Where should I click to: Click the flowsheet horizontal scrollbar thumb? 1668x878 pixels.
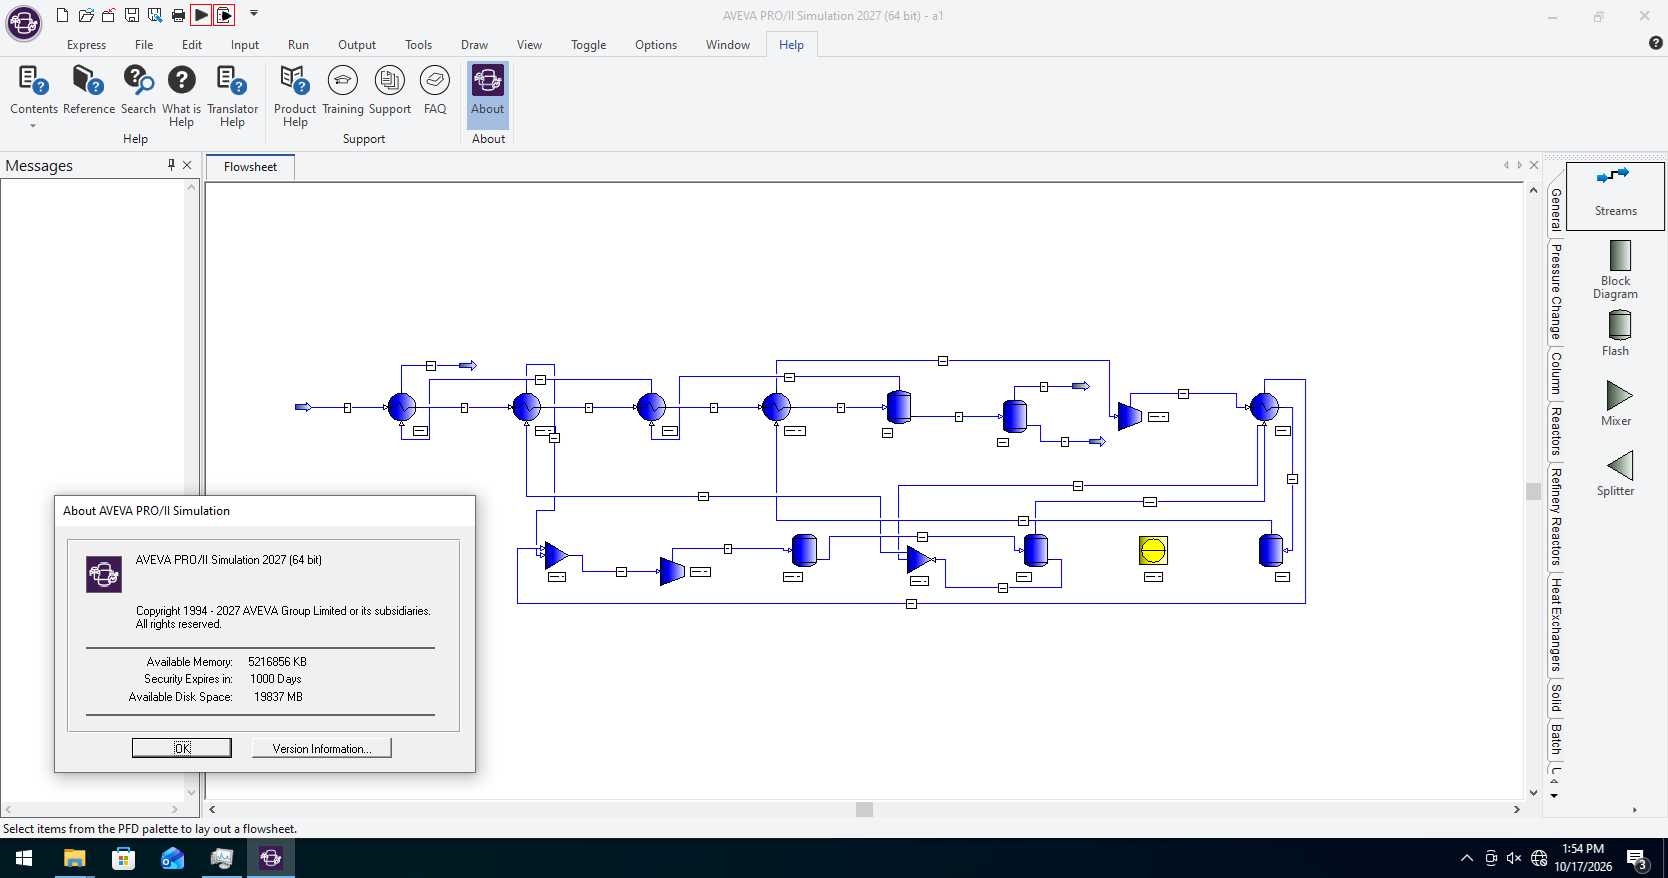point(865,809)
